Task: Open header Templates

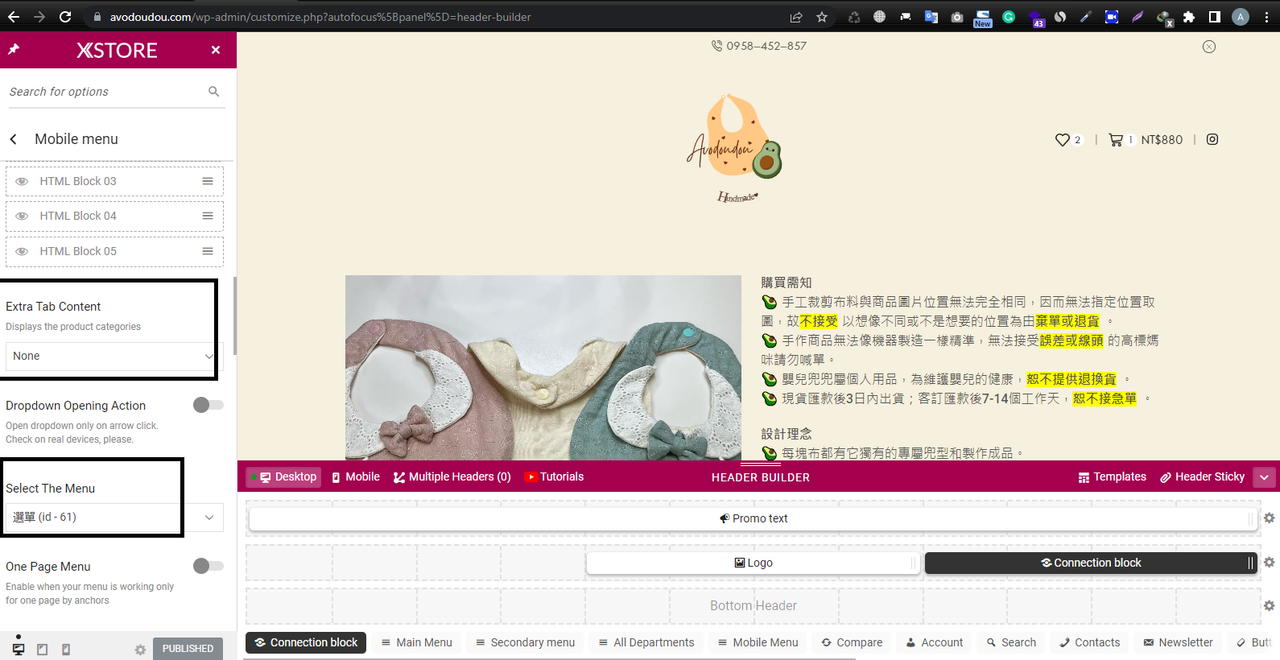Action: click(1111, 477)
